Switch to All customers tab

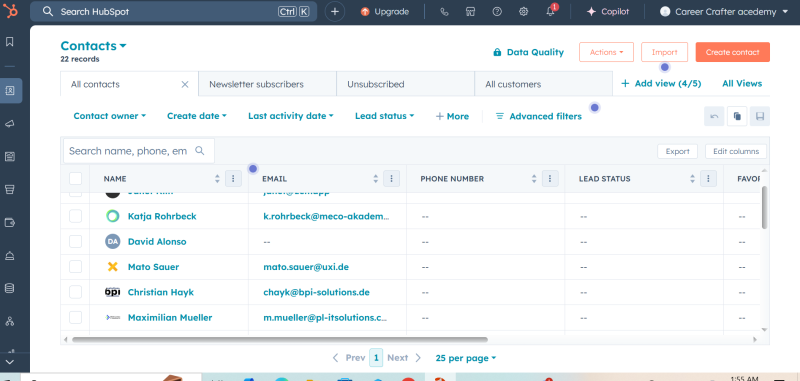pyautogui.click(x=543, y=84)
